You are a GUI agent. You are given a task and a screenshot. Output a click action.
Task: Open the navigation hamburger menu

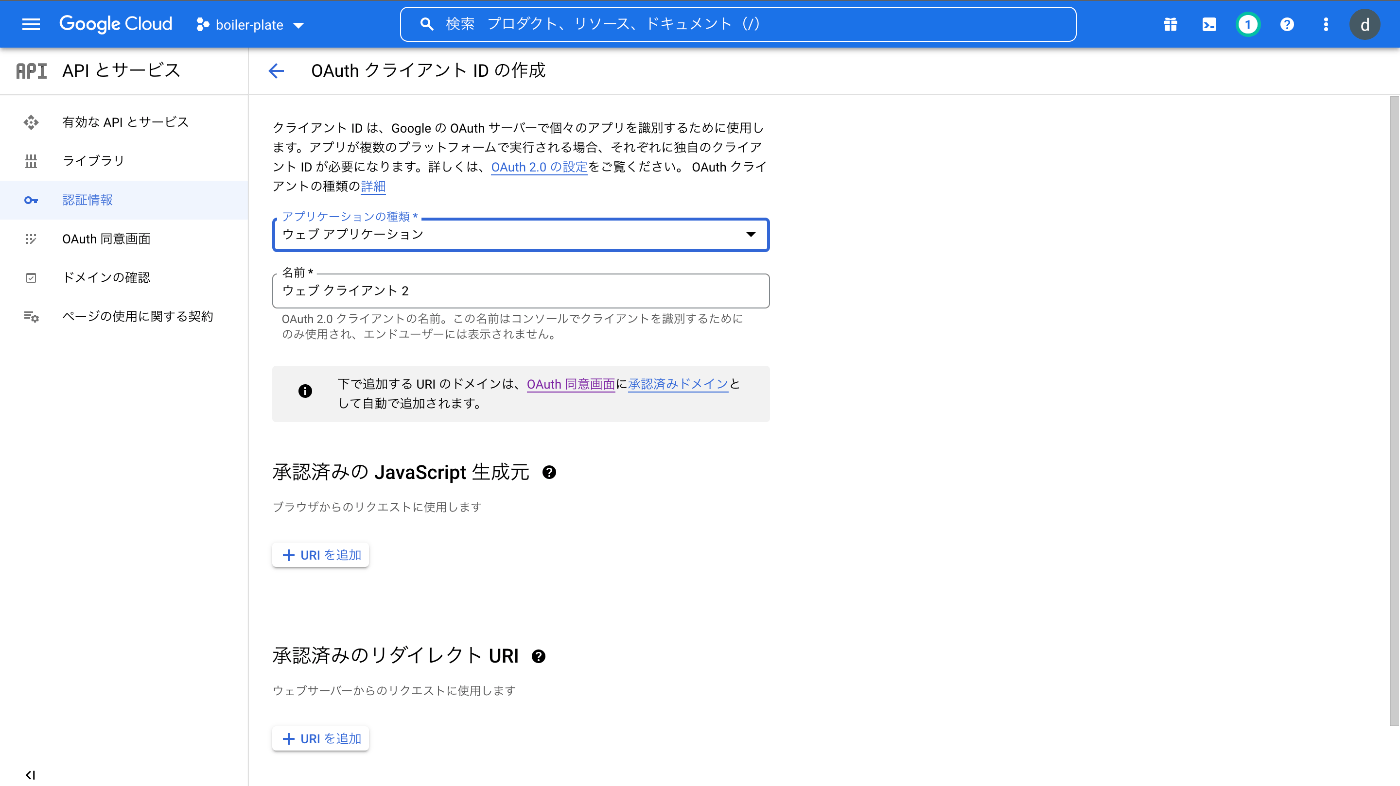point(29,24)
